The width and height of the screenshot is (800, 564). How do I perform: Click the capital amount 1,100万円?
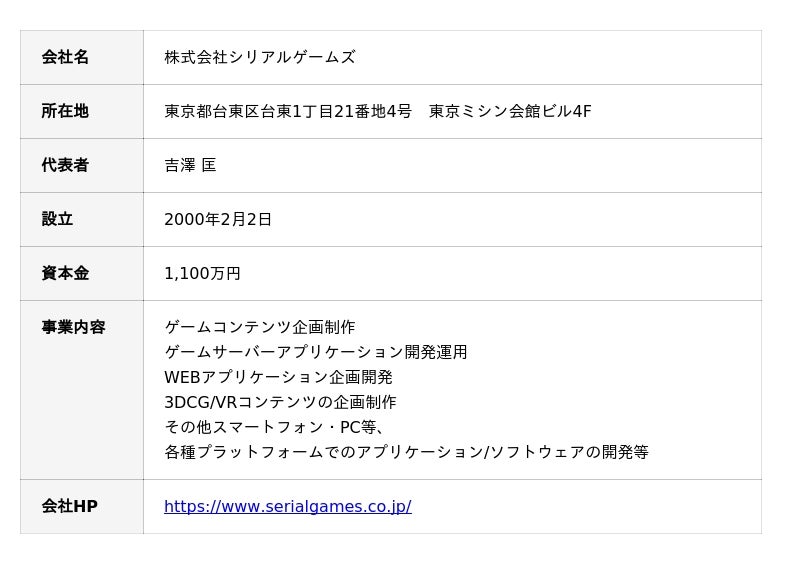[202, 273]
